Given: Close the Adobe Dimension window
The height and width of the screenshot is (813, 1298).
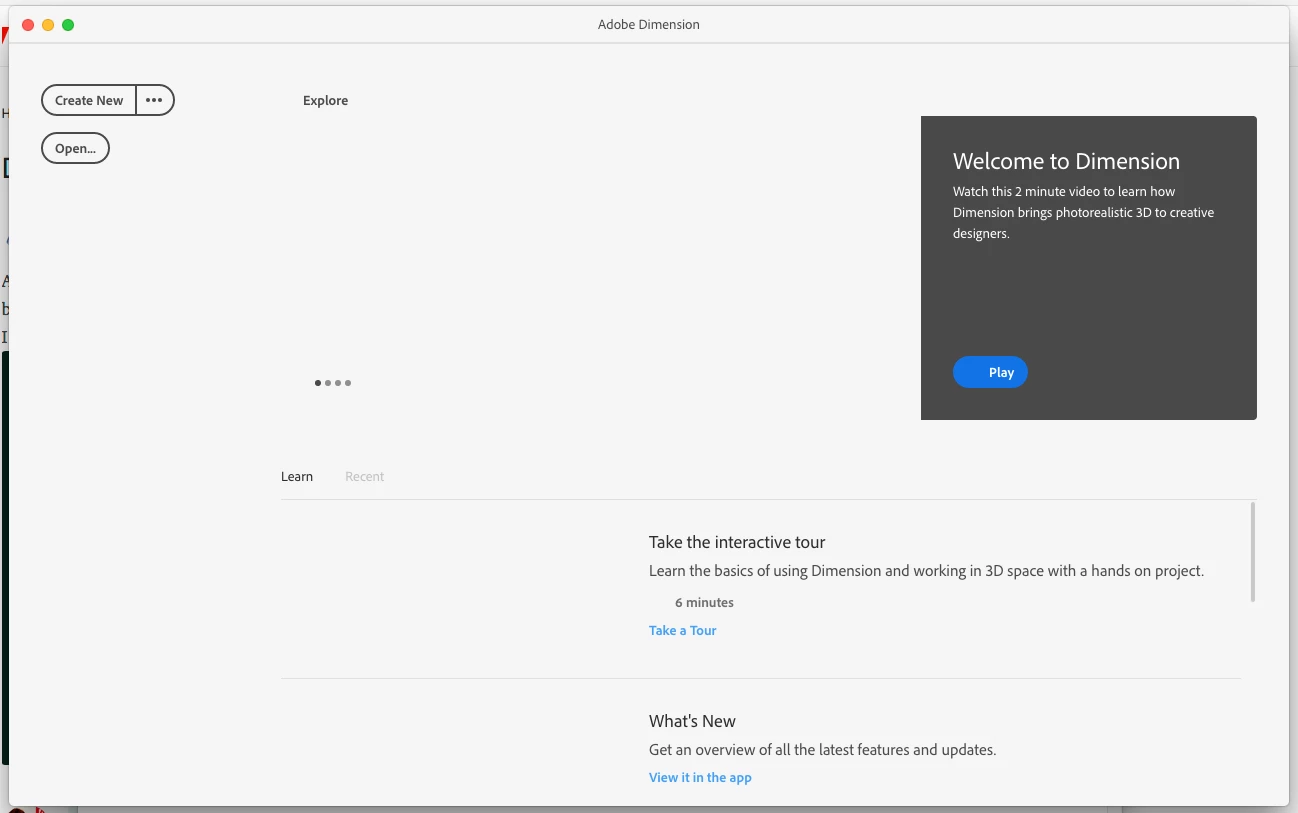Looking at the screenshot, I should (28, 25).
